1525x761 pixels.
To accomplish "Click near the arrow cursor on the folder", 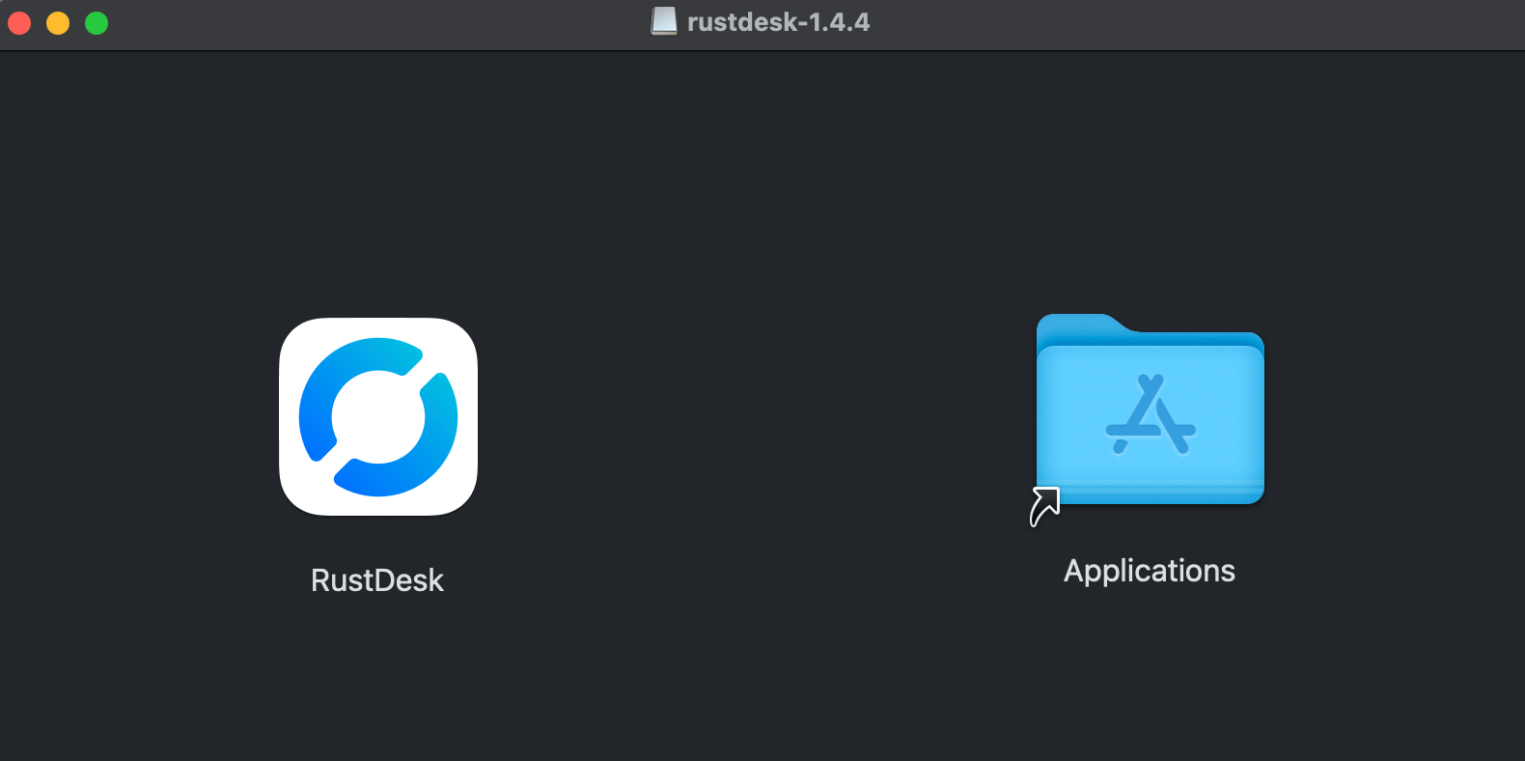I will 1046,505.
